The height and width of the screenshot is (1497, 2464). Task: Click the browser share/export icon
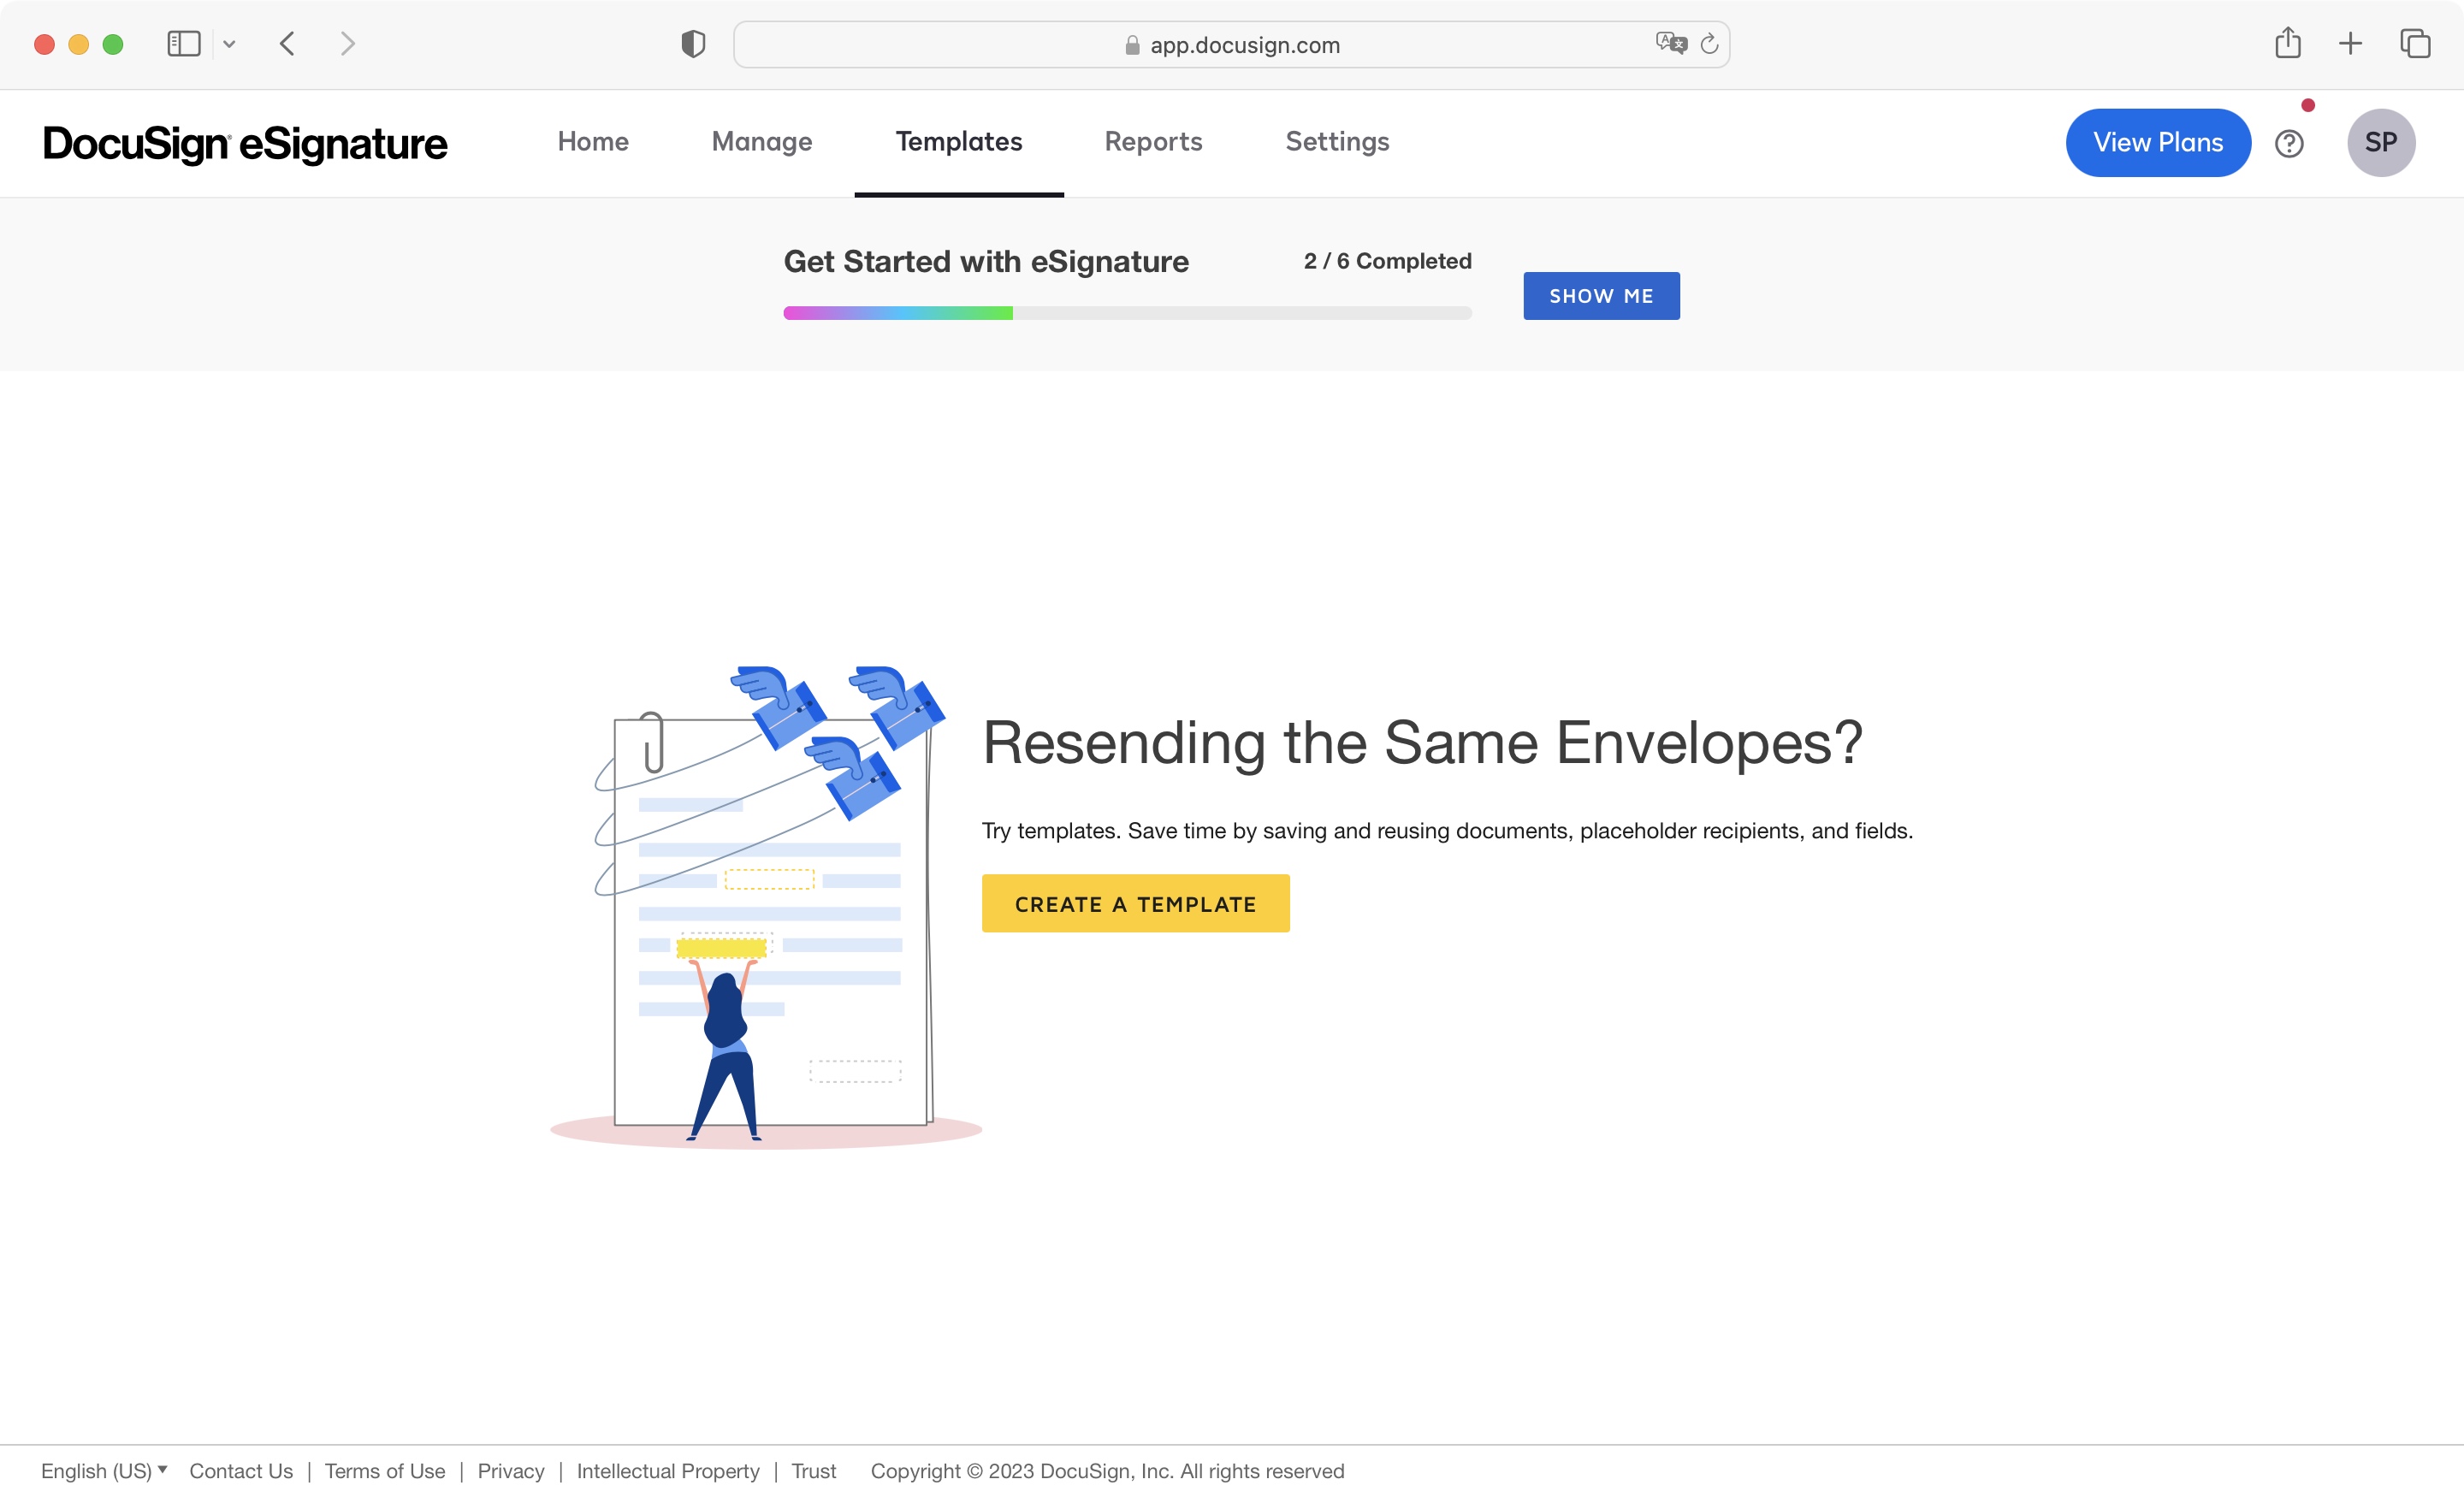2288,42
